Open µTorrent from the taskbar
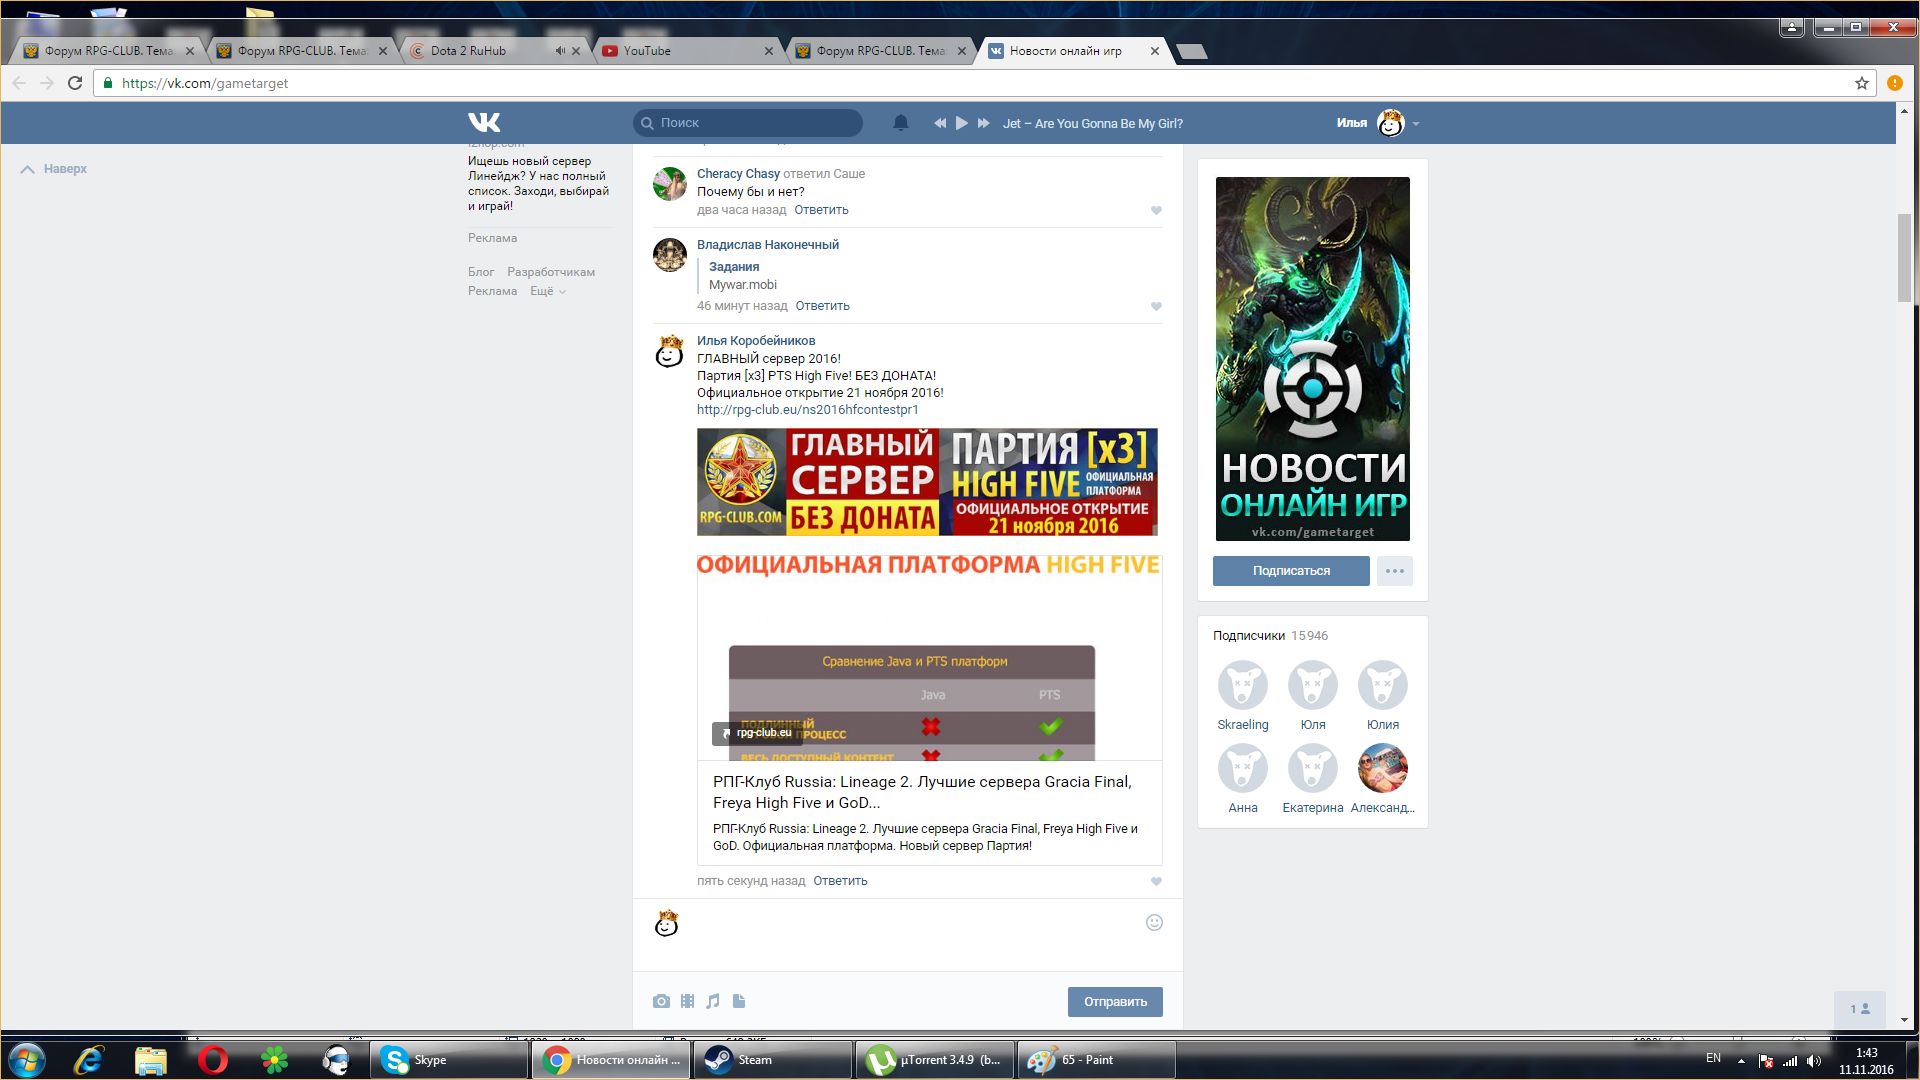 coord(936,1060)
